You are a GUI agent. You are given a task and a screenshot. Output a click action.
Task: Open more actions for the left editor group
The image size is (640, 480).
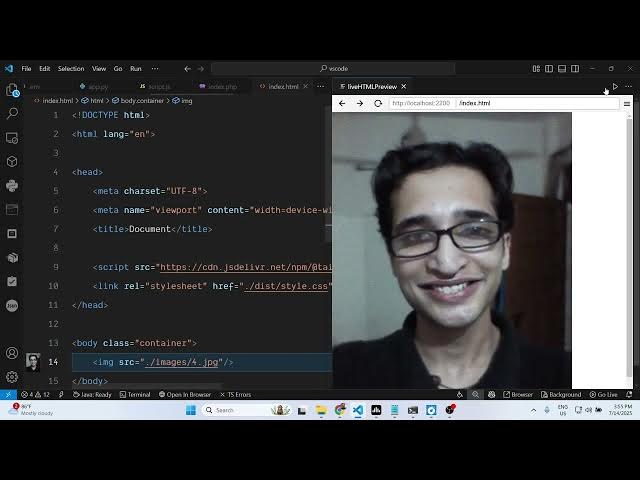pyautogui.click(x=321, y=87)
